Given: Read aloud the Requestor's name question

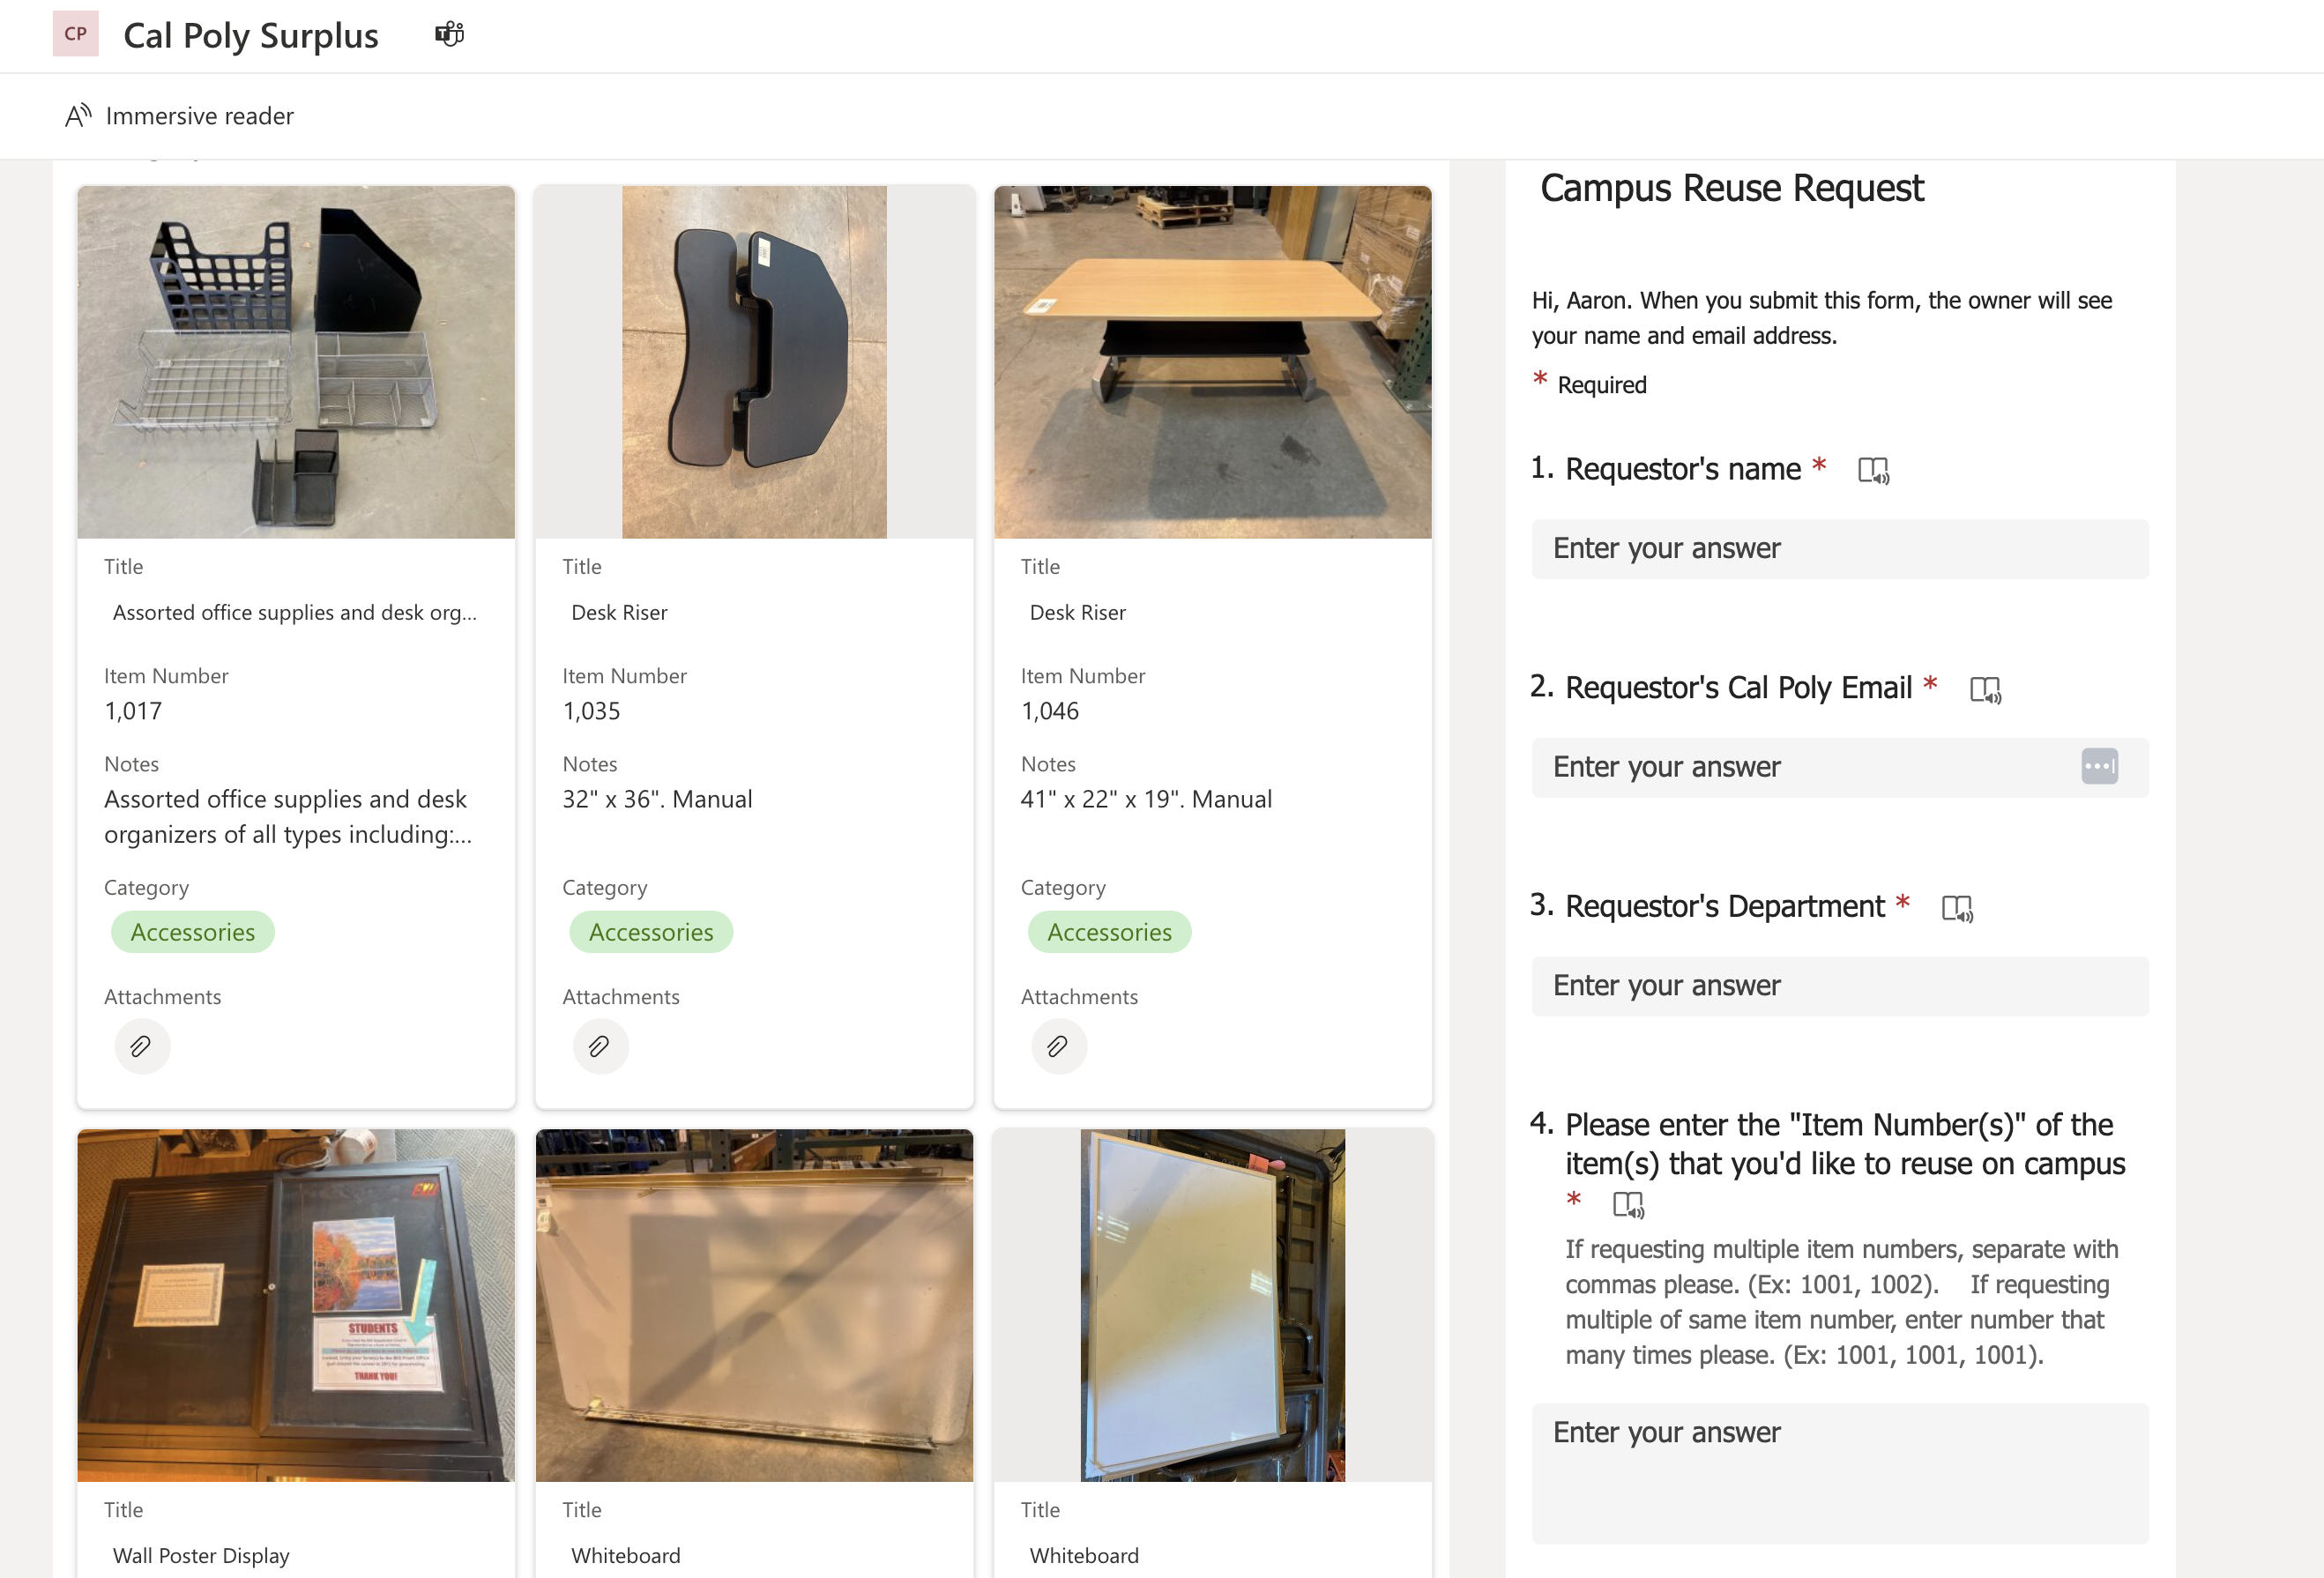Looking at the screenshot, I should tap(1874, 470).
